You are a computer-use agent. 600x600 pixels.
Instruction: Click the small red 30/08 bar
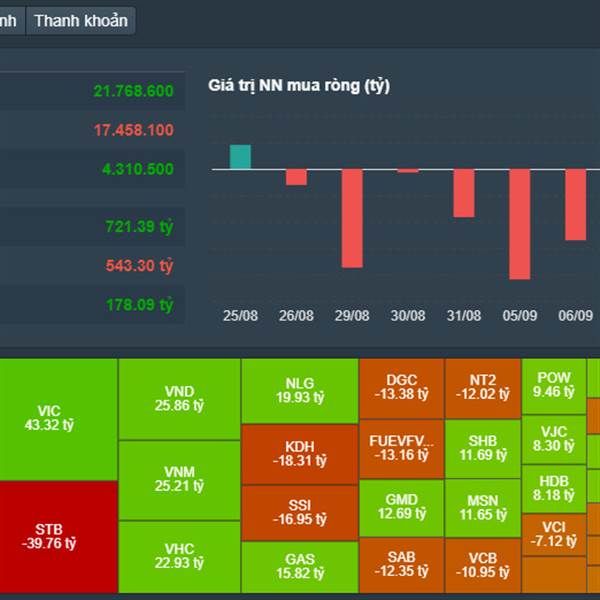tap(408, 171)
